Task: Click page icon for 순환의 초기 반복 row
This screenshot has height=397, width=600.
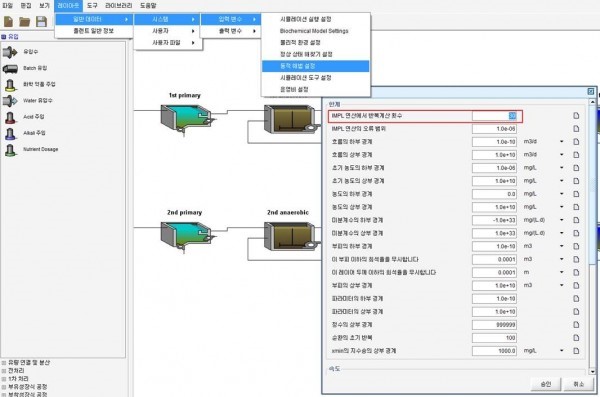Action: [576, 338]
